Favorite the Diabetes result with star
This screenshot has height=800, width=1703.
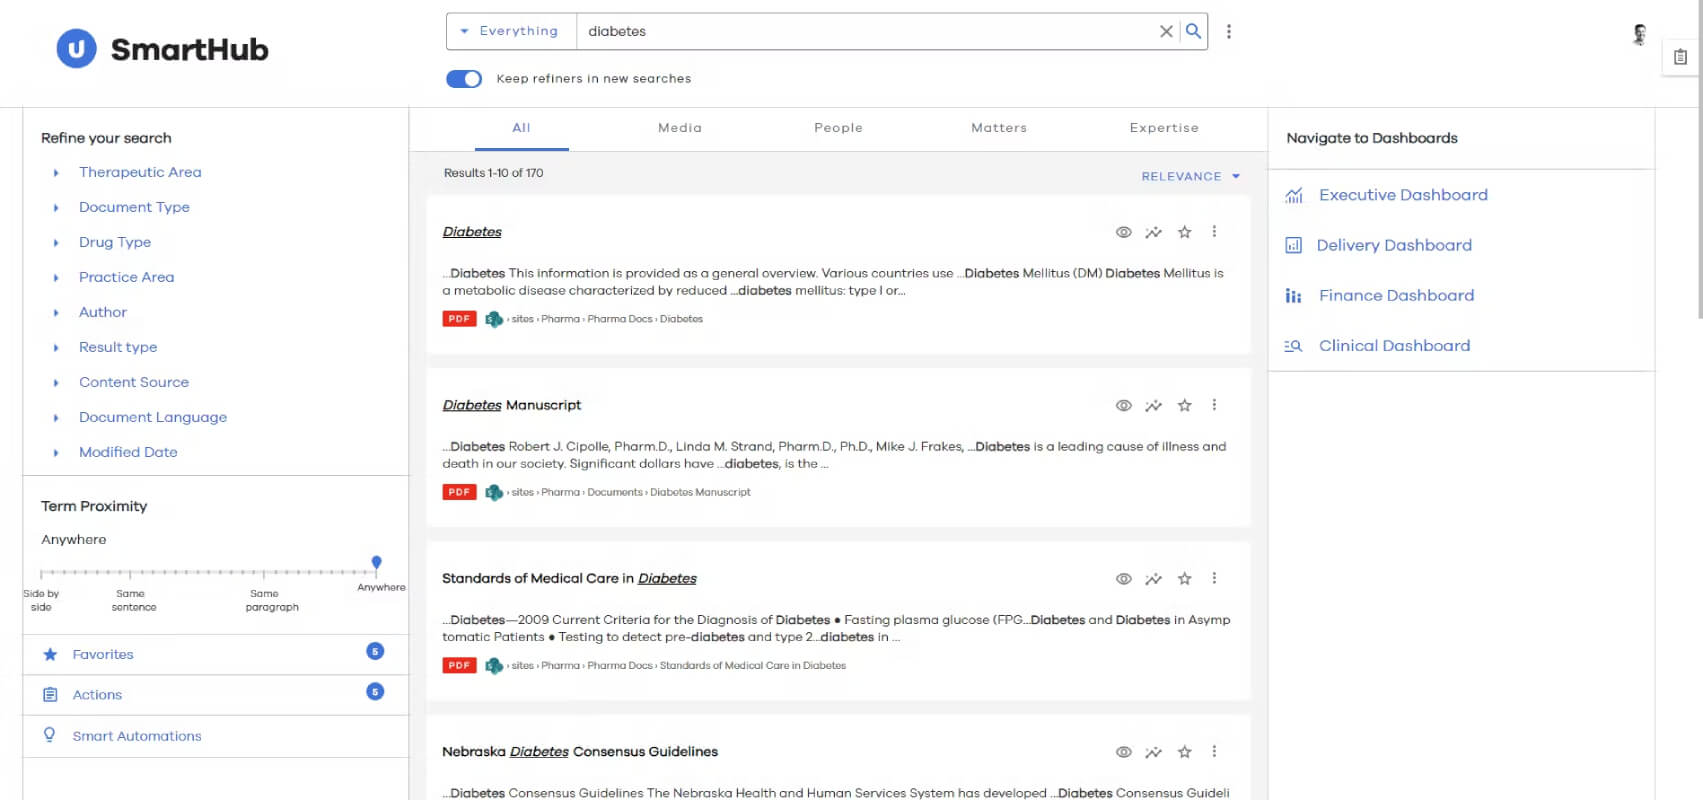1185,232
